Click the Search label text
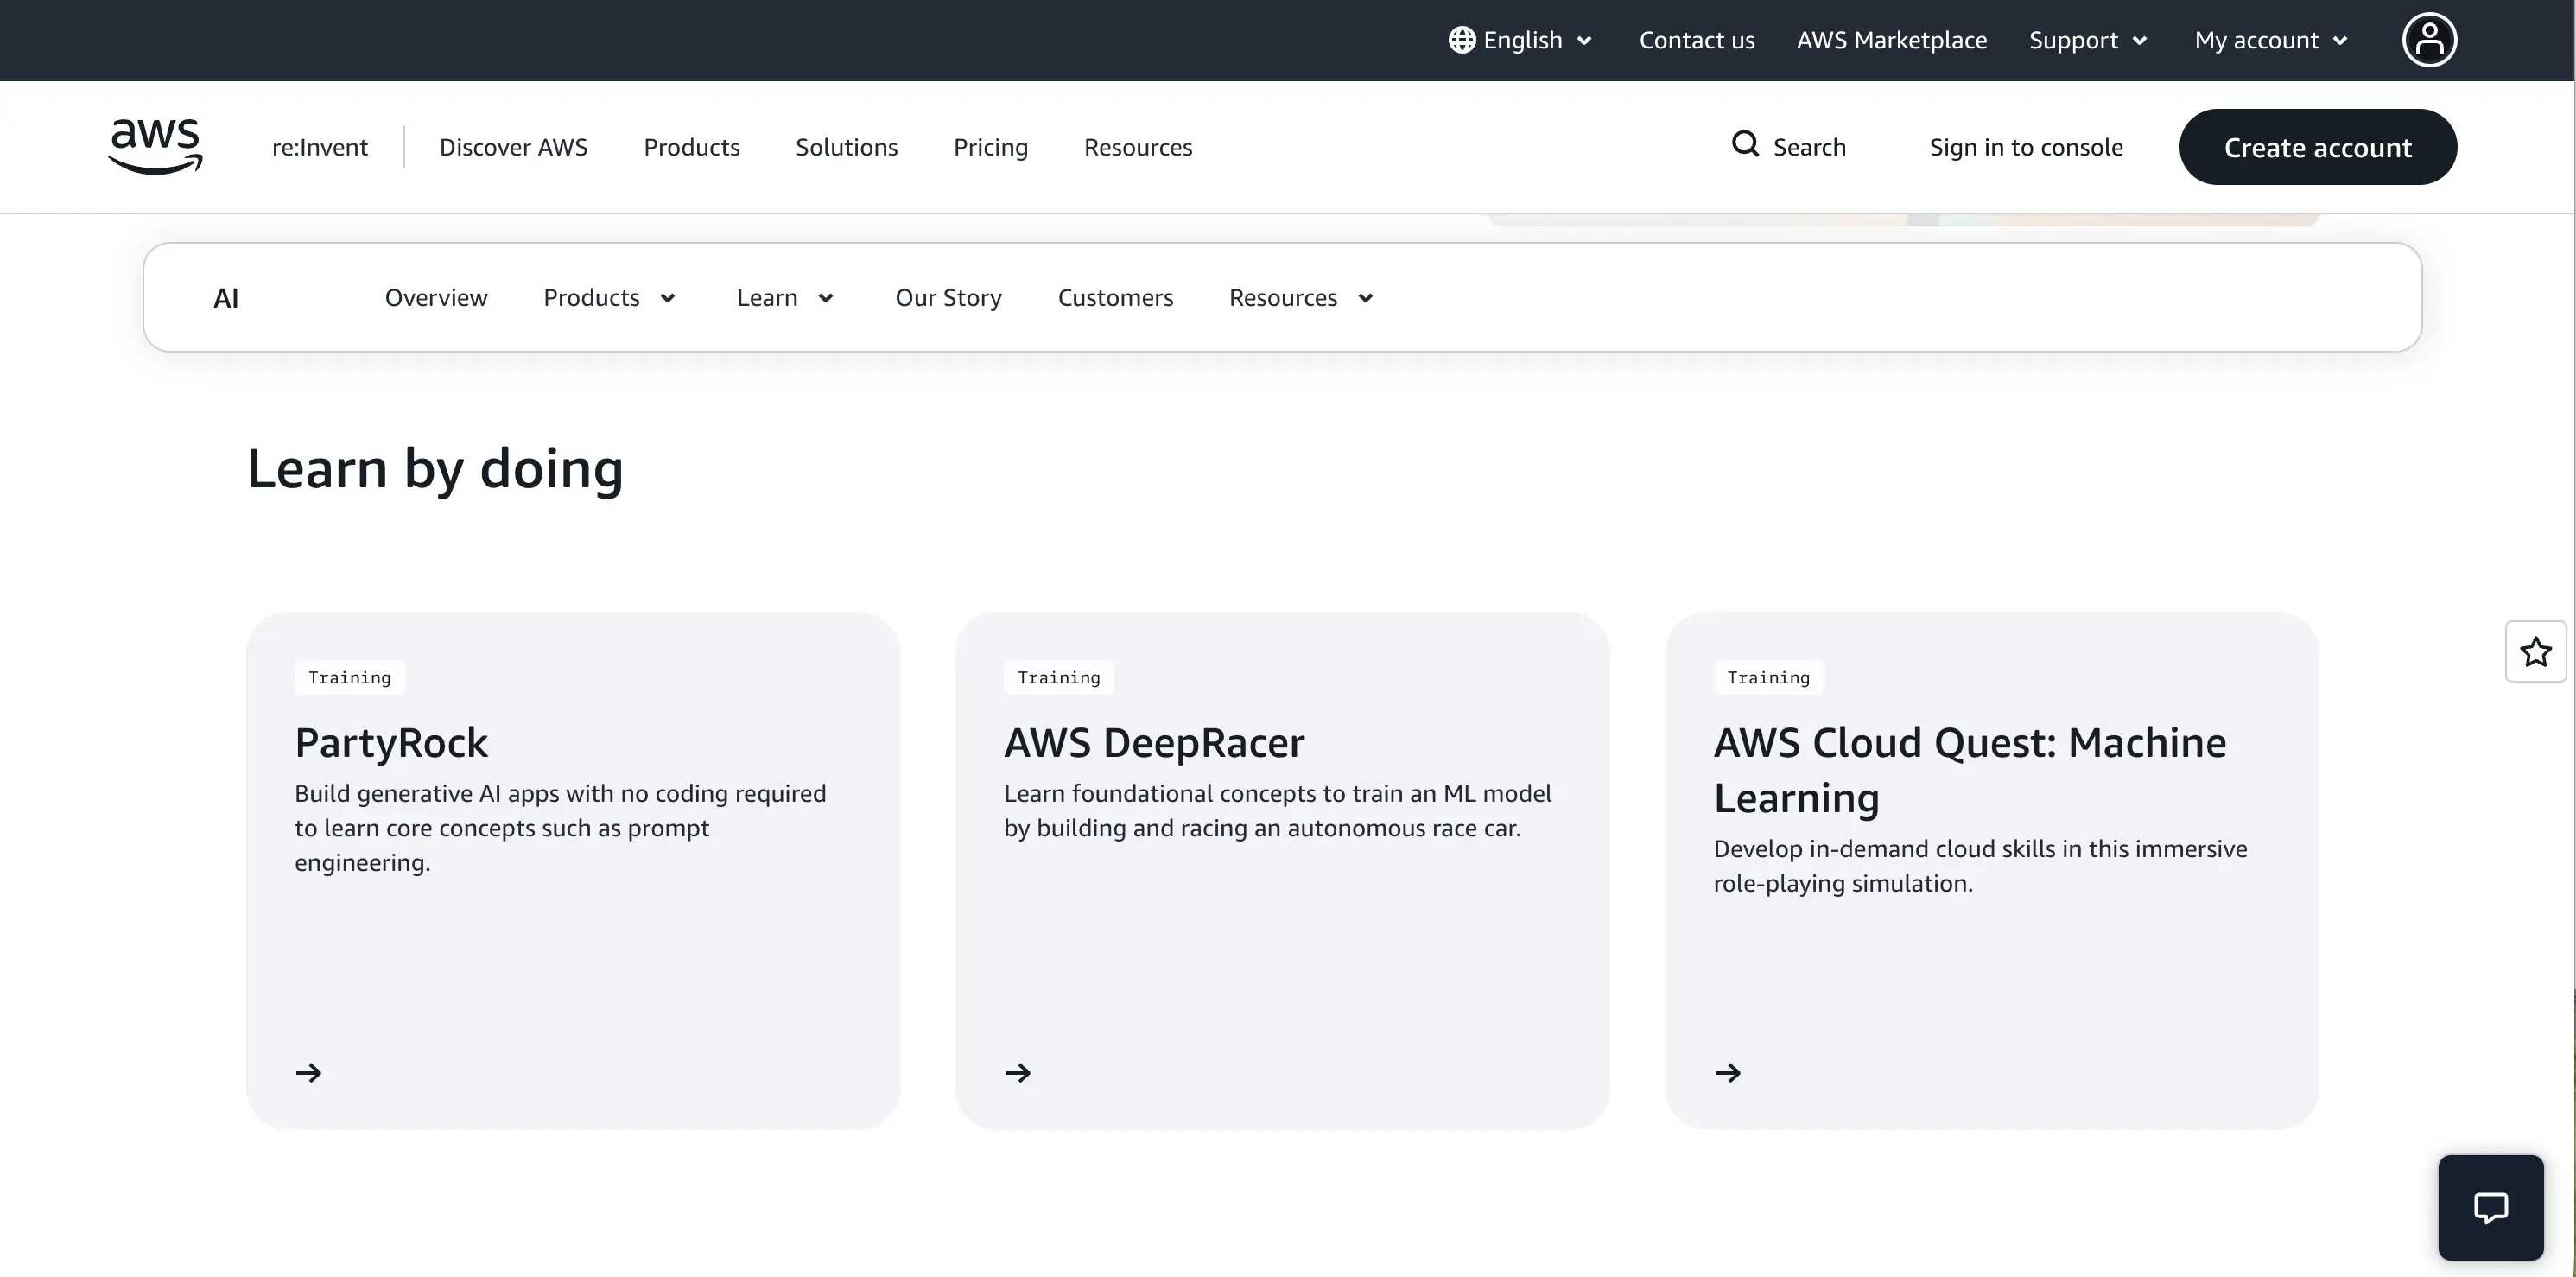This screenshot has height=1277, width=2576. pyautogui.click(x=1809, y=147)
